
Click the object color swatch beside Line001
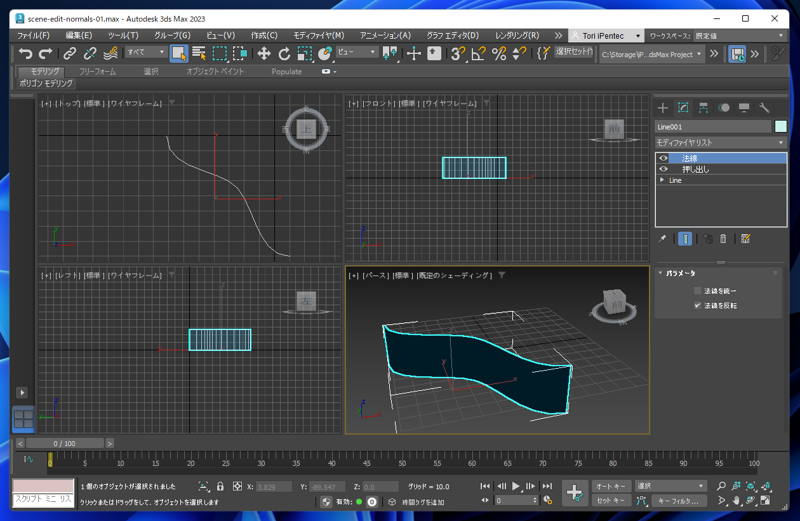(780, 127)
